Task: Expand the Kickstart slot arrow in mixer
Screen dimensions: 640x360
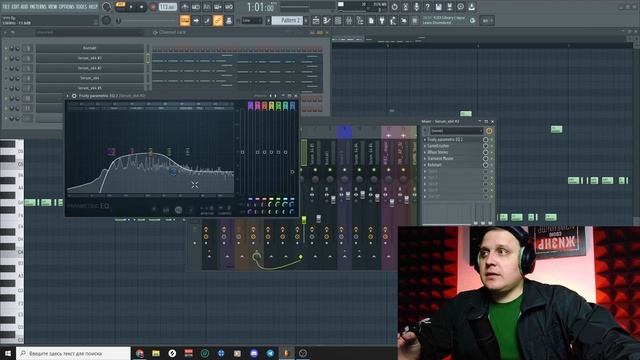Action: [x=425, y=165]
